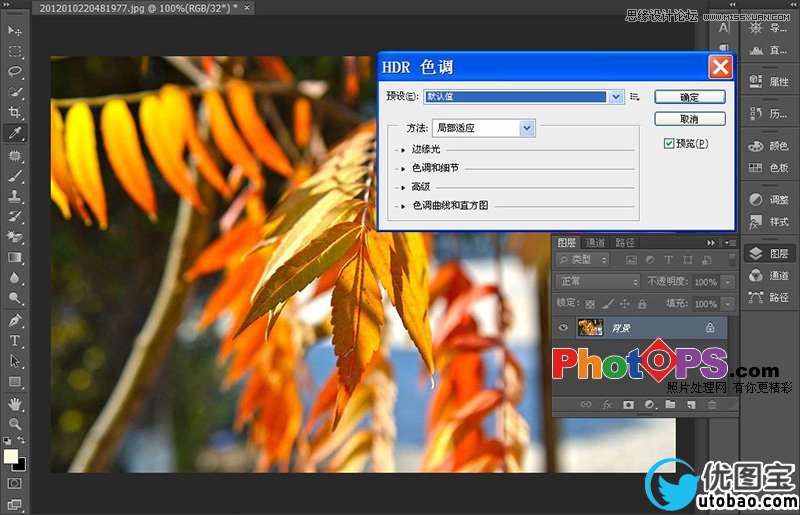The width and height of the screenshot is (800, 515).
Task: Select the Lasso tool
Action: tap(15, 71)
